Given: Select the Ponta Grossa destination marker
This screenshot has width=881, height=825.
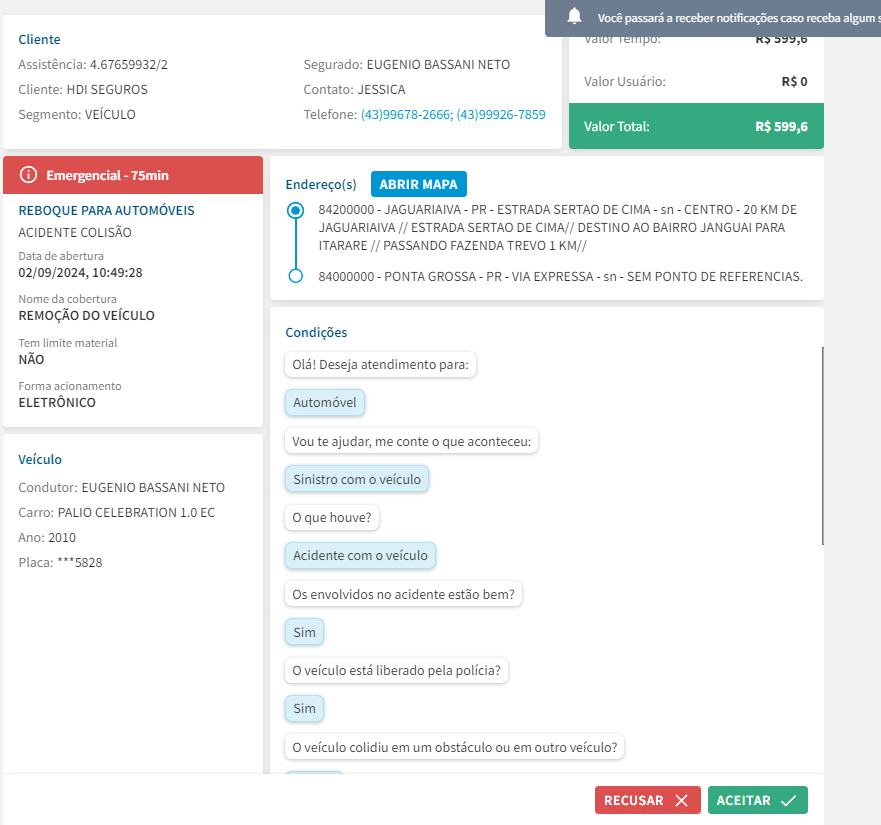Looking at the screenshot, I should [x=295, y=276].
